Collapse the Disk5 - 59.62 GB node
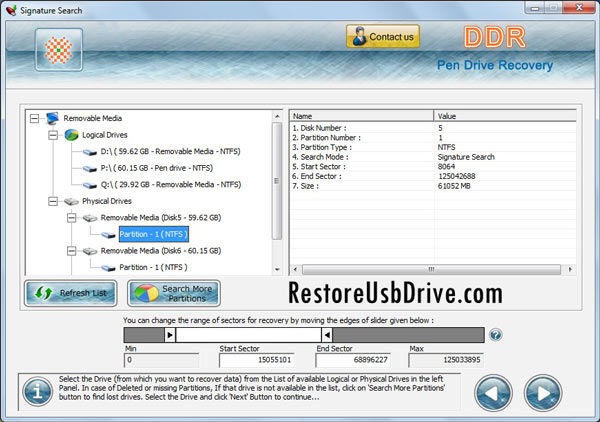The image size is (600, 422). click(x=71, y=218)
